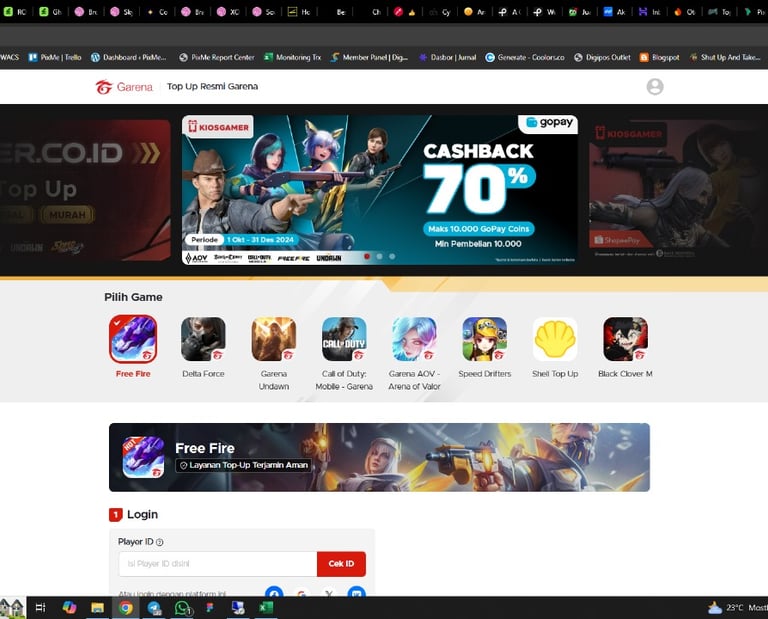Switch to the Ak browser tab
Viewport: 768px width, 619px height.
(x=615, y=12)
